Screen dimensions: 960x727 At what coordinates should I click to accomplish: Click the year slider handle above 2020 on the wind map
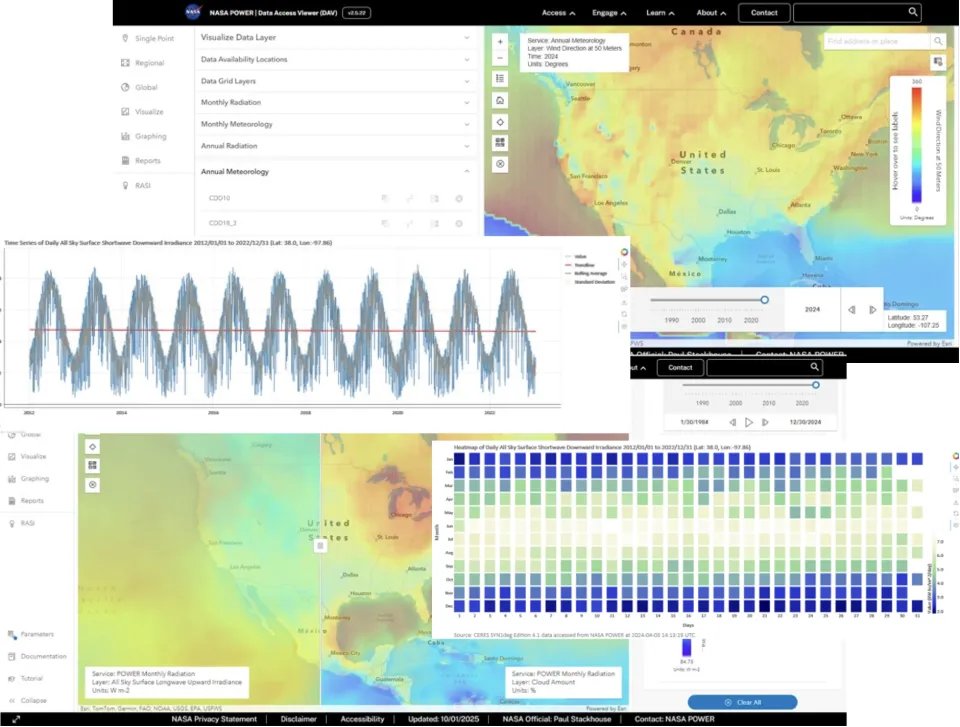[x=764, y=300]
